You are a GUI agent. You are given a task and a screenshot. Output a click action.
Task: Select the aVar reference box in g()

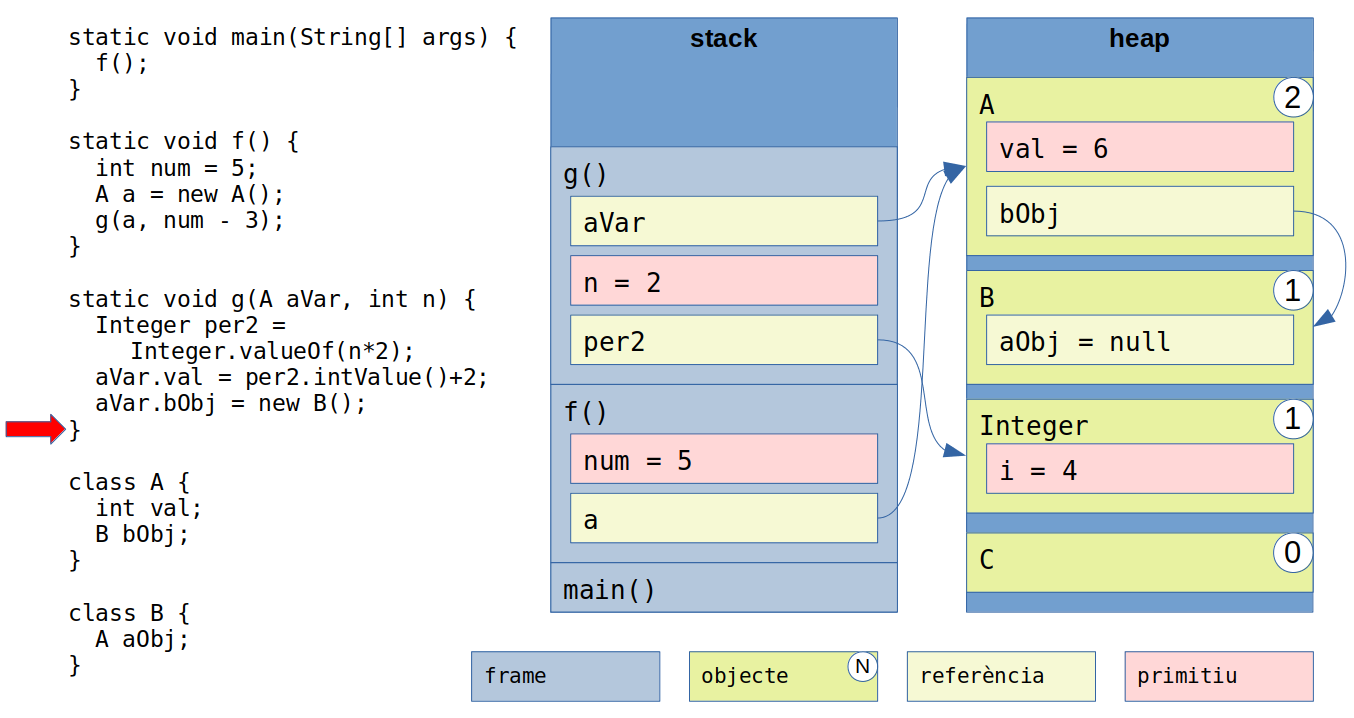pos(723,222)
